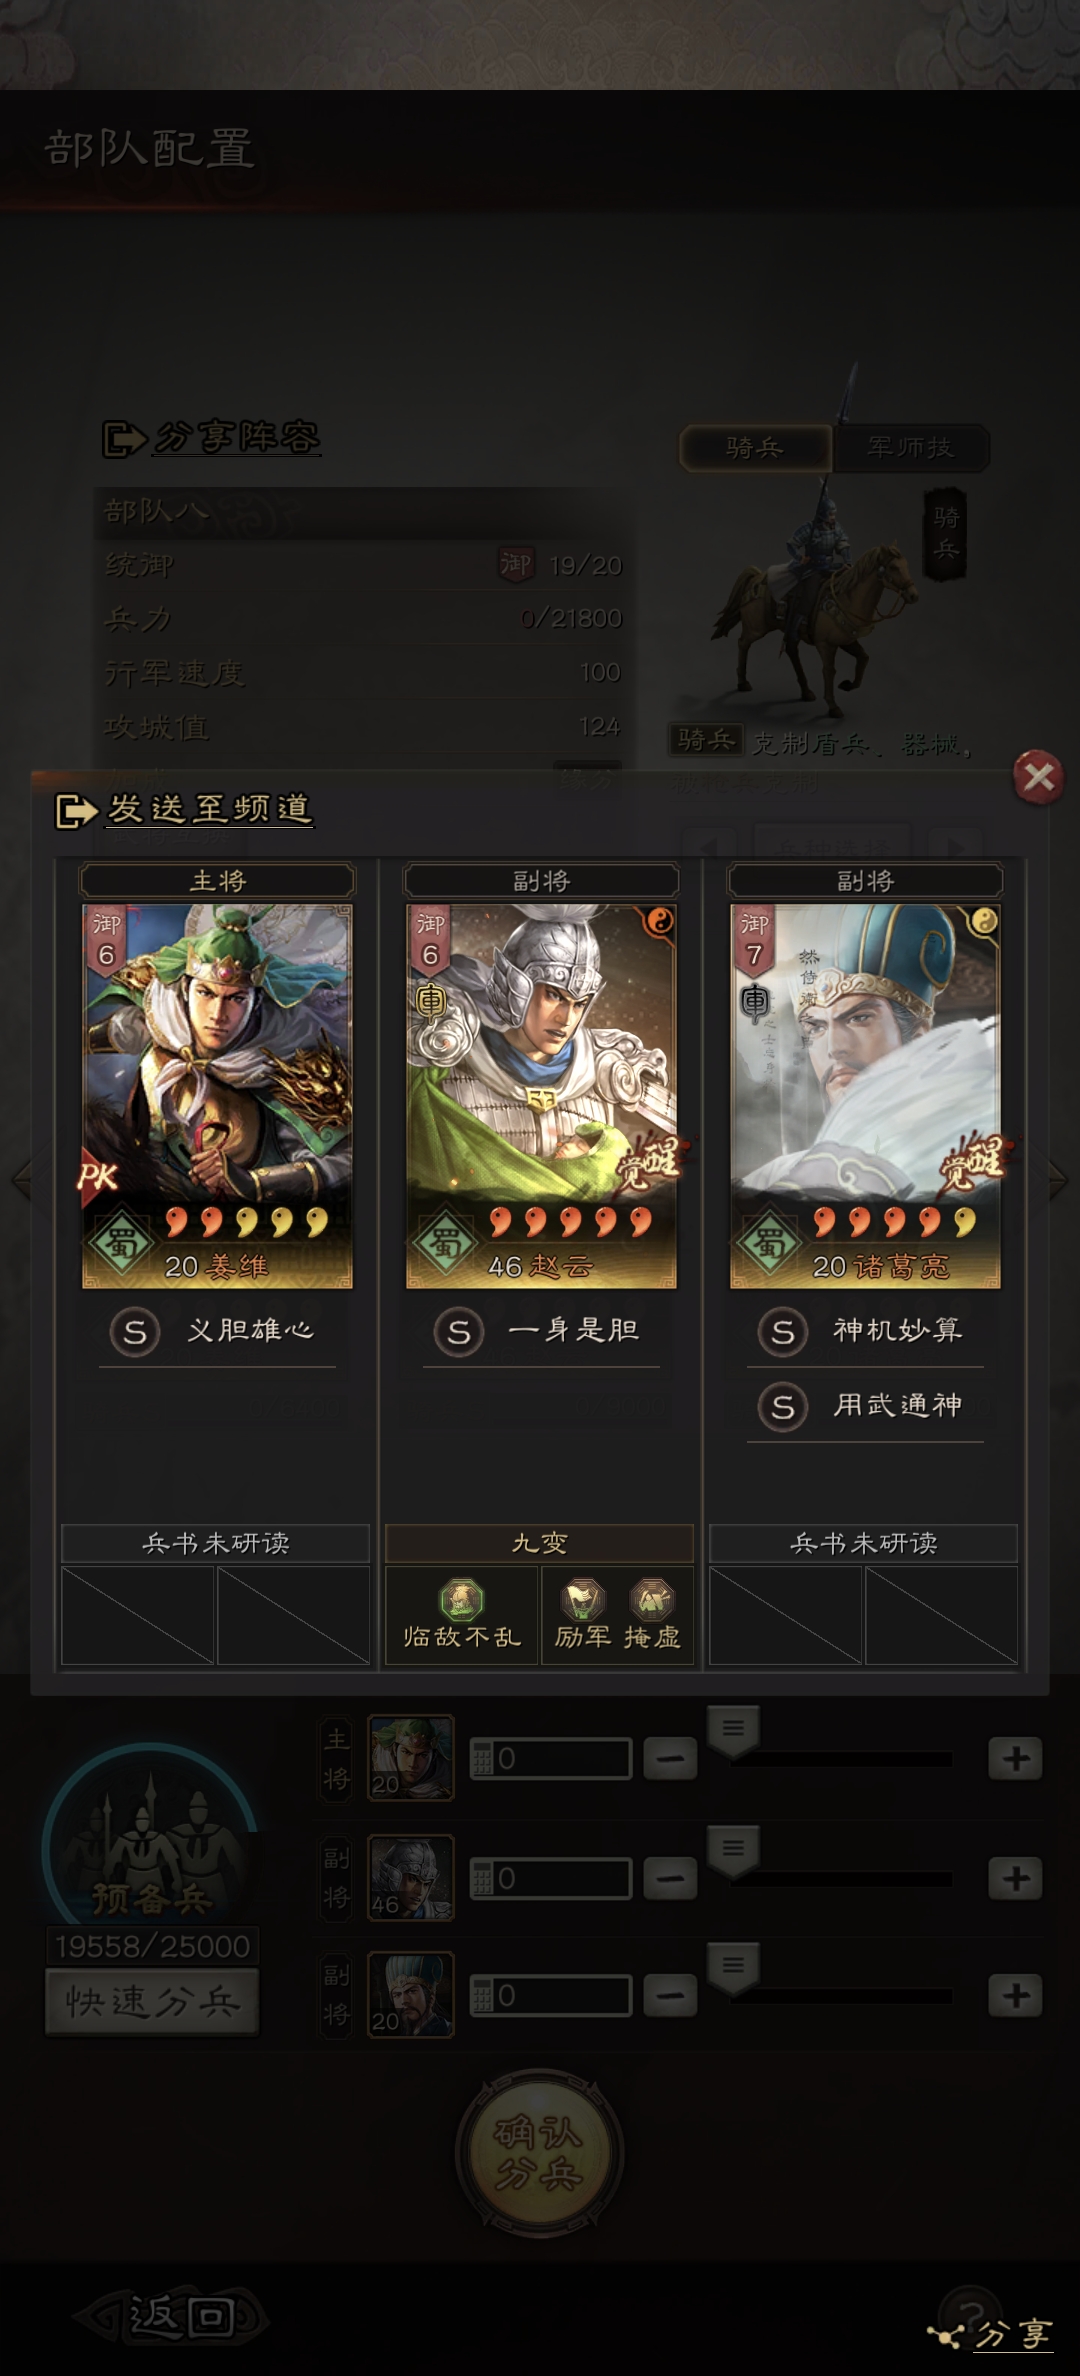The image size is (1080, 2376).
Task: Open the 赵云 deputy general card
Action: pos(541,1096)
